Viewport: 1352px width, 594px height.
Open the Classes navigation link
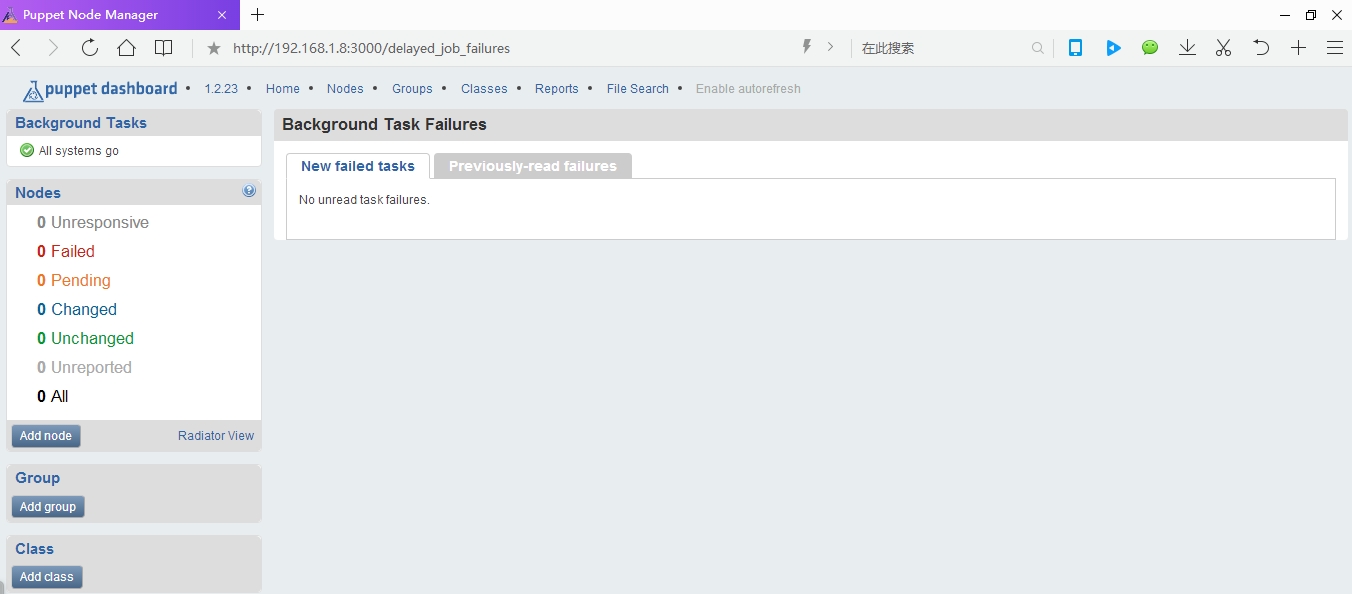pos(484,89)
